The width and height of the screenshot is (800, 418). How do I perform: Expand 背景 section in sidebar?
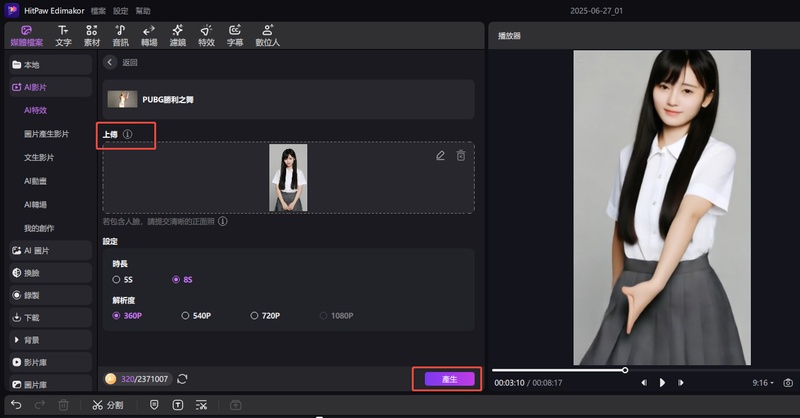click(51, 340)
